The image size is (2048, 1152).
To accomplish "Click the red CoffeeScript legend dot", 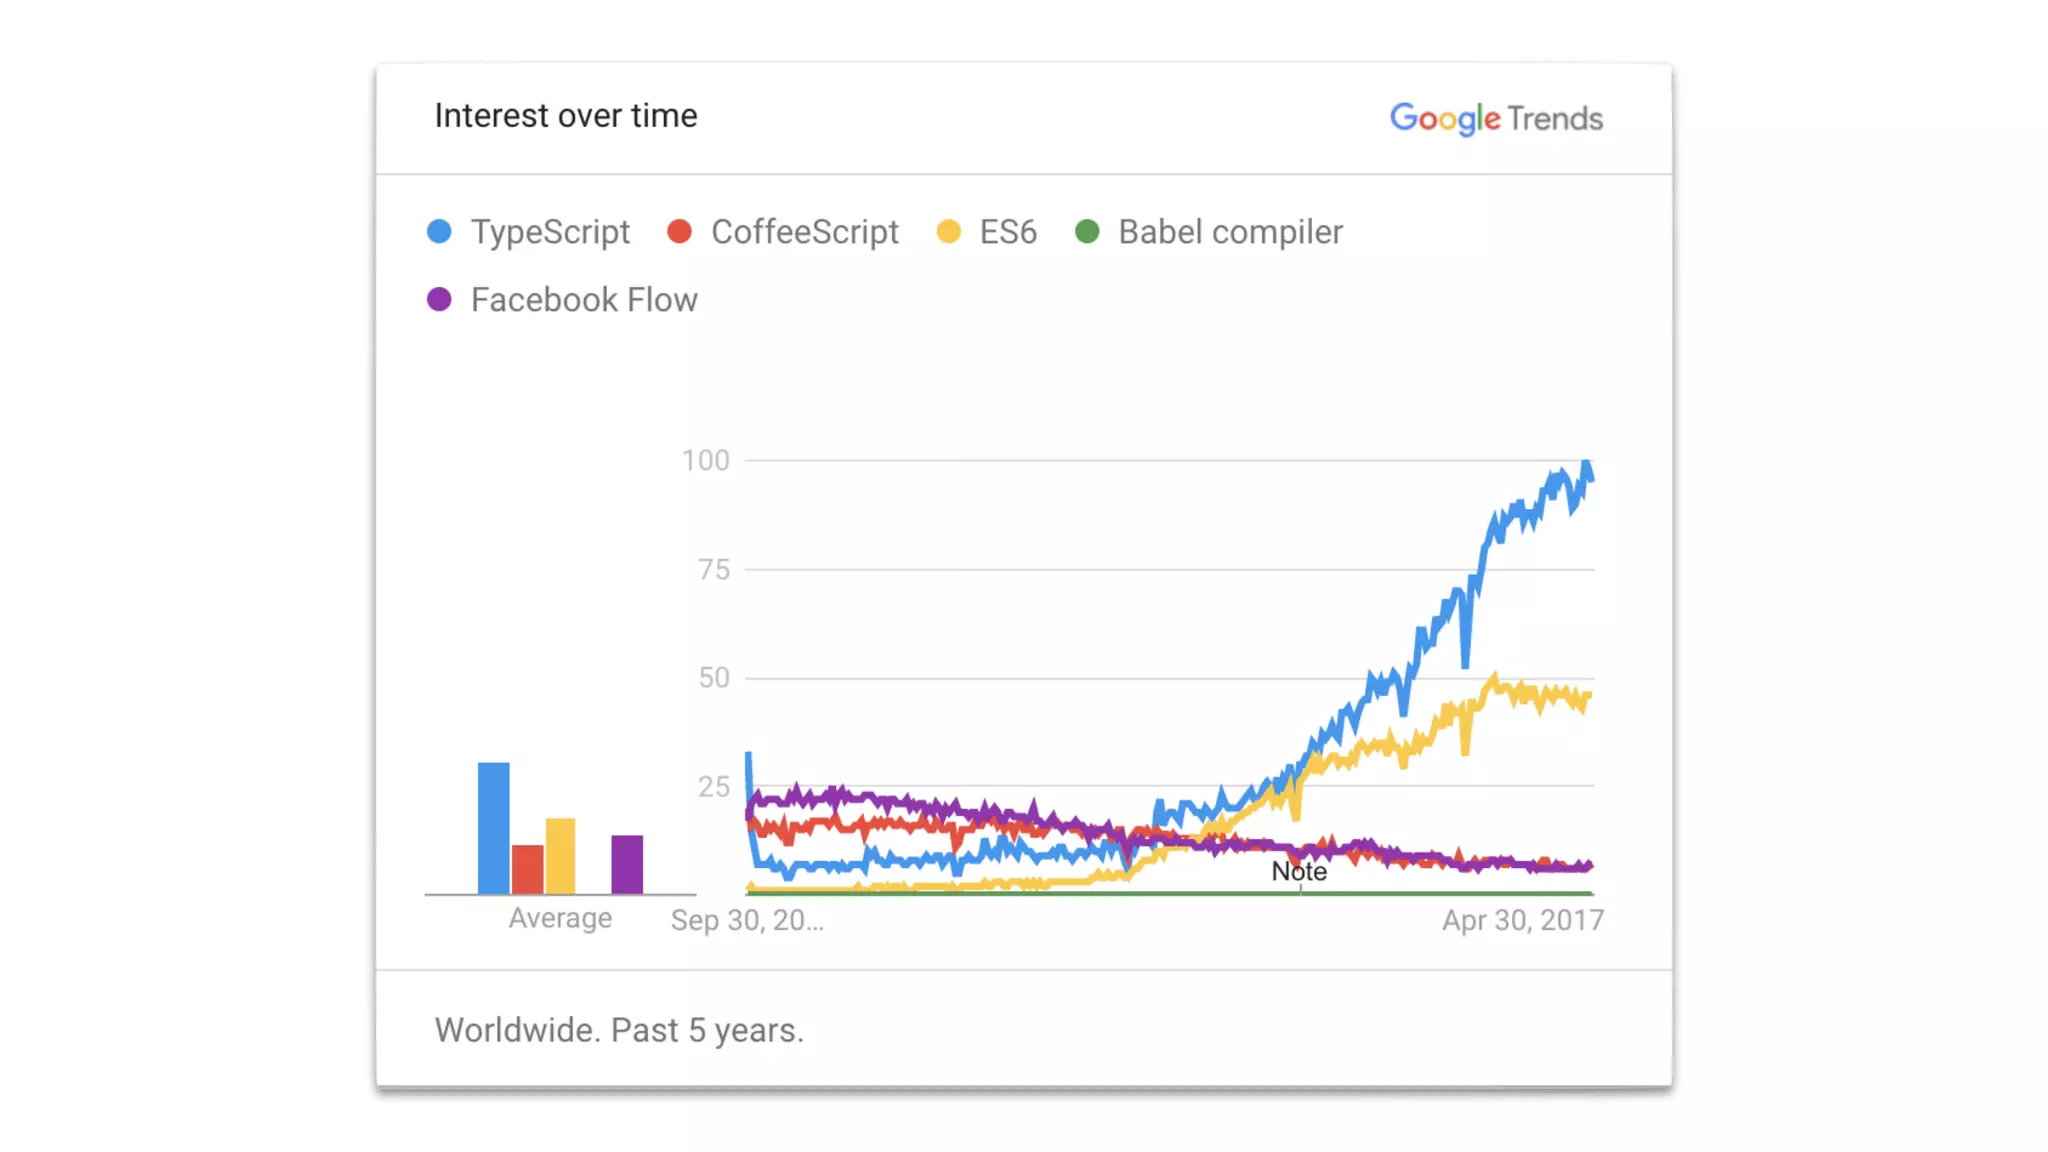I will coord(680,232).
